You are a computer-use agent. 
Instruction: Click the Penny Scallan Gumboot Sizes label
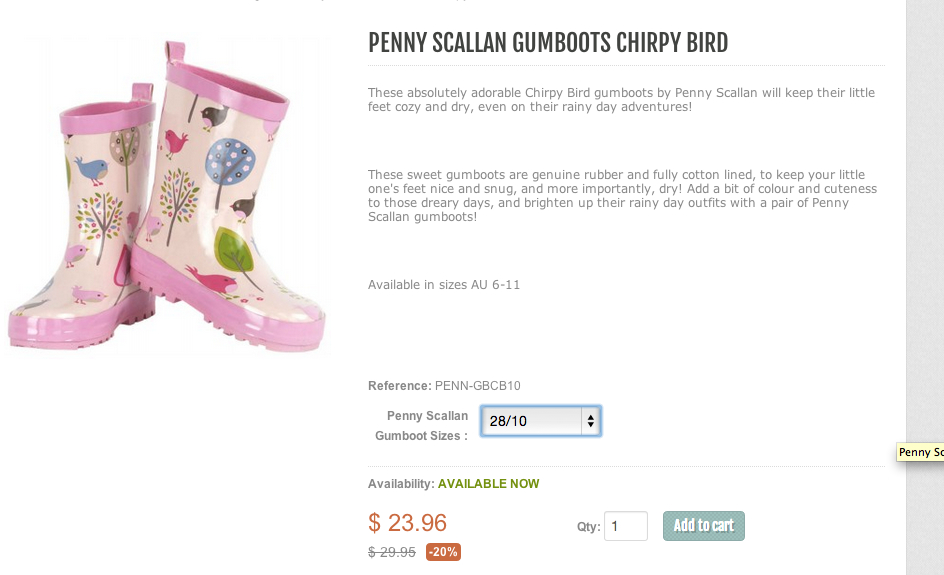(x=422, y=426)
